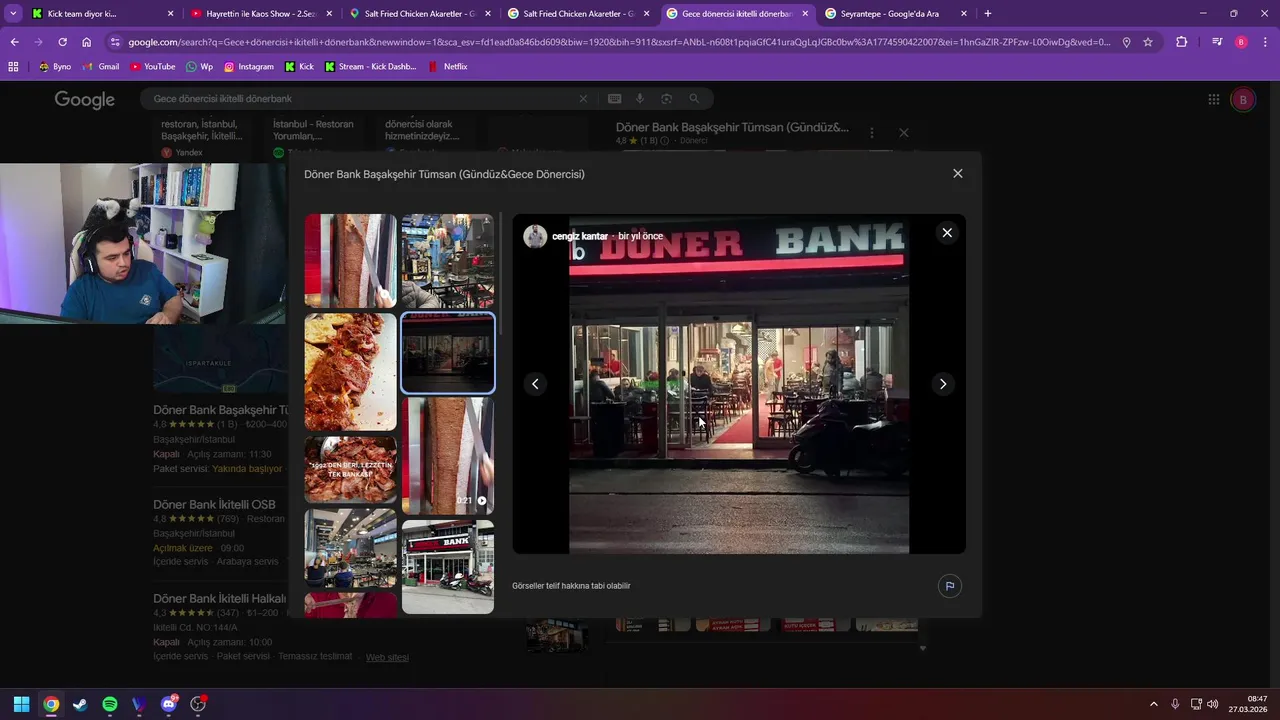1280x720 pixels.
Task: Open the 'Lezzetin tek bankası' meat thumbnail
Action: tap(350, 469)
